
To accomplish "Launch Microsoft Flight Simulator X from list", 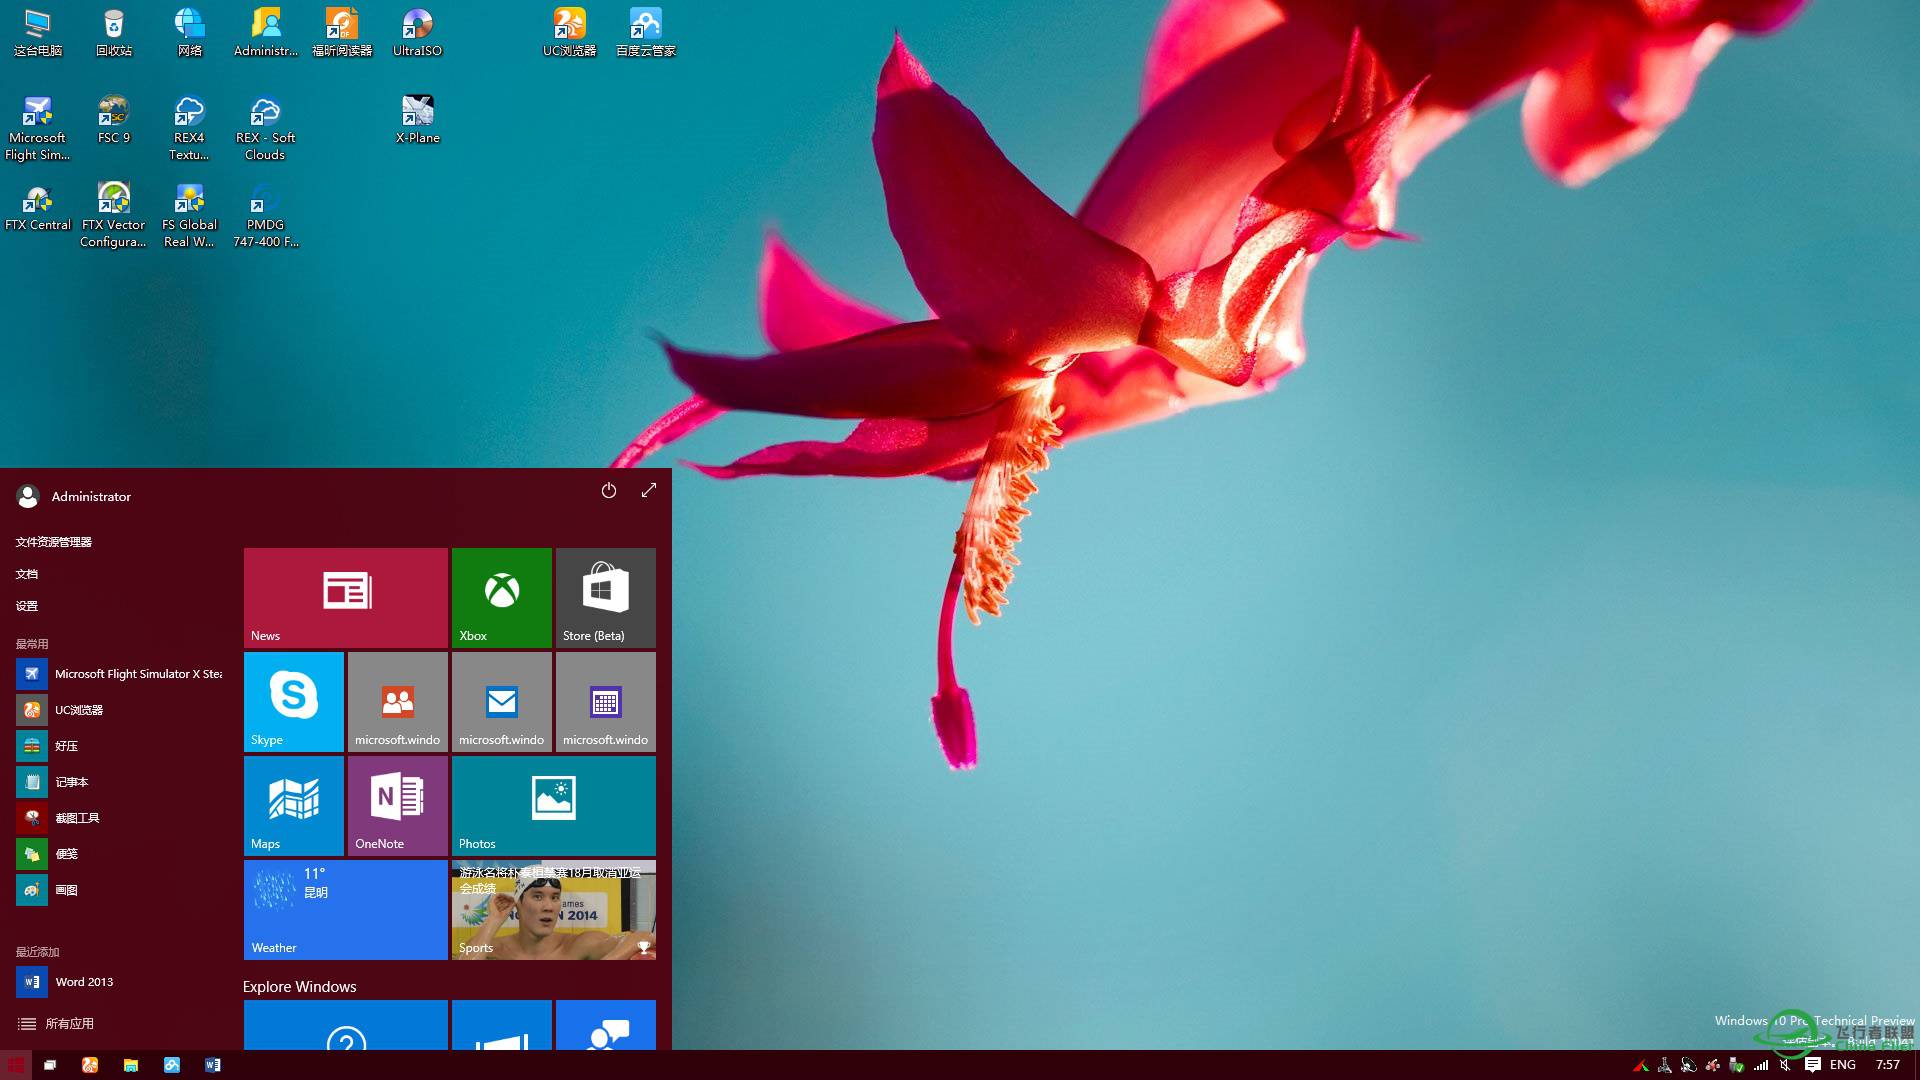I will [120, 674].
